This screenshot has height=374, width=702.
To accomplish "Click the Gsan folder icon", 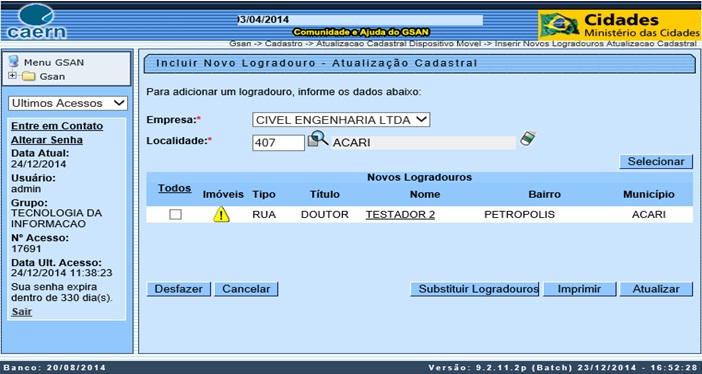I will coord(29,76).
